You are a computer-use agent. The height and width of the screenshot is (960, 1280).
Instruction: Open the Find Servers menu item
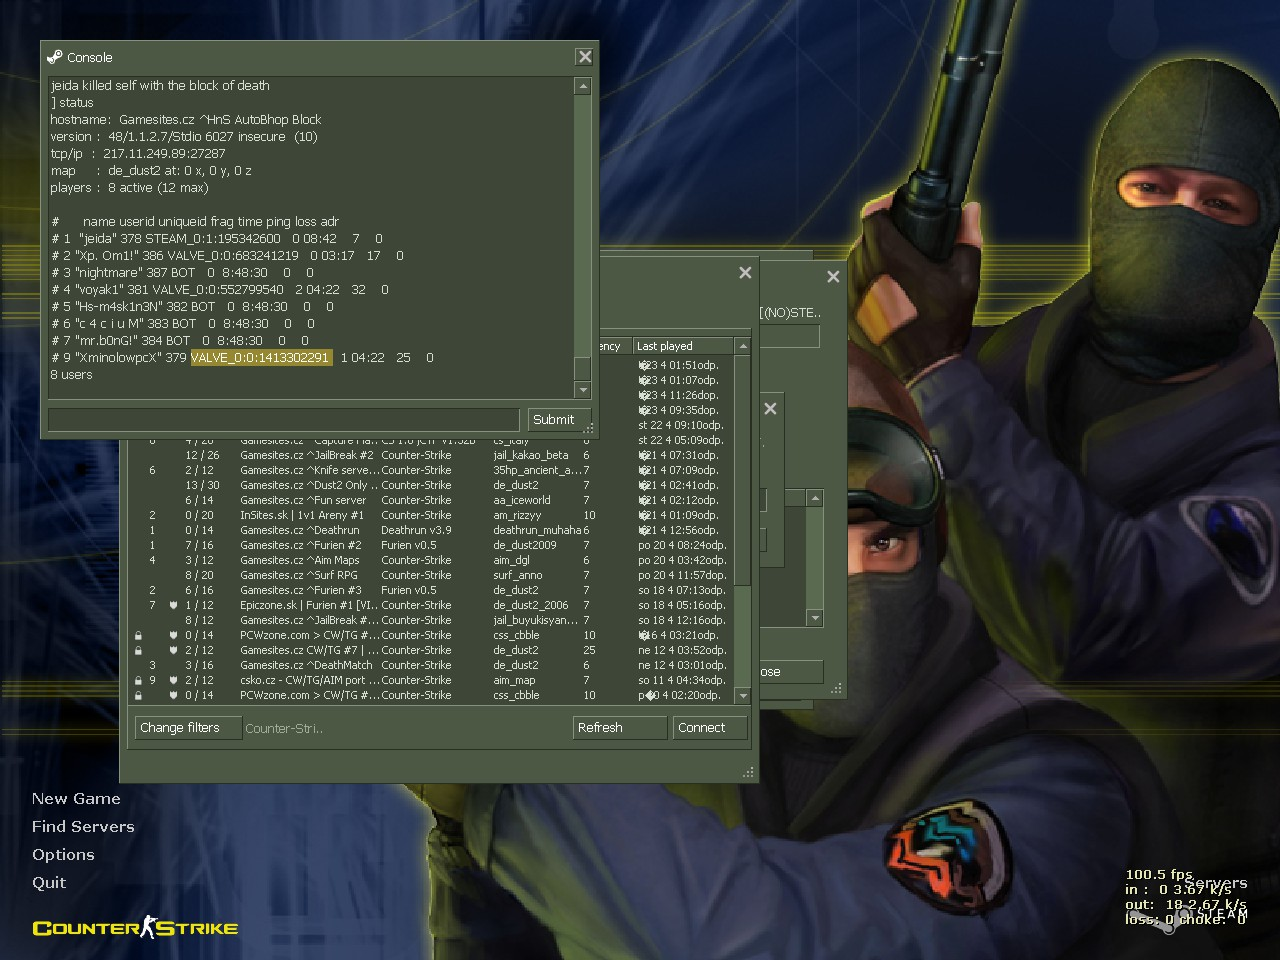tap(83, 827)
